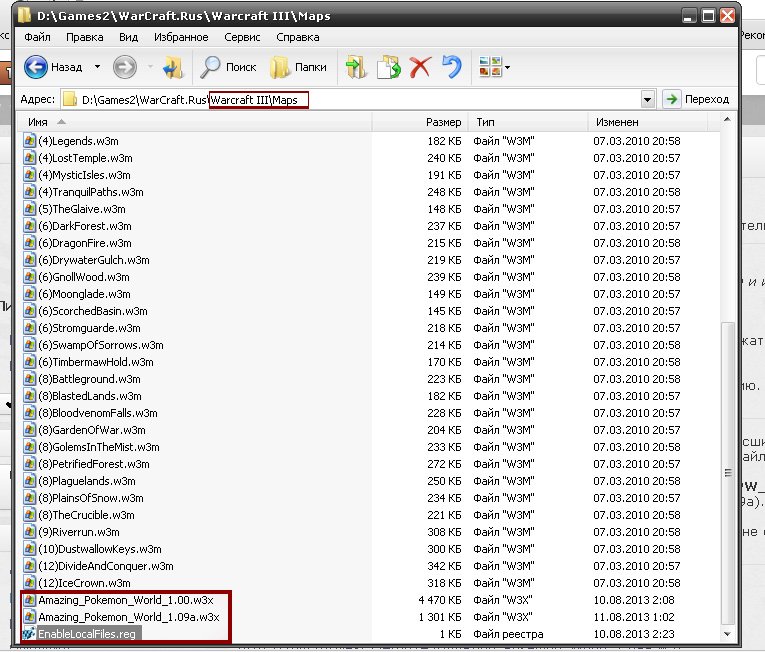The image size is (765, 652).
Task: Select file name (6)DragonFire.w3m
Action: (x=85, y=243)
